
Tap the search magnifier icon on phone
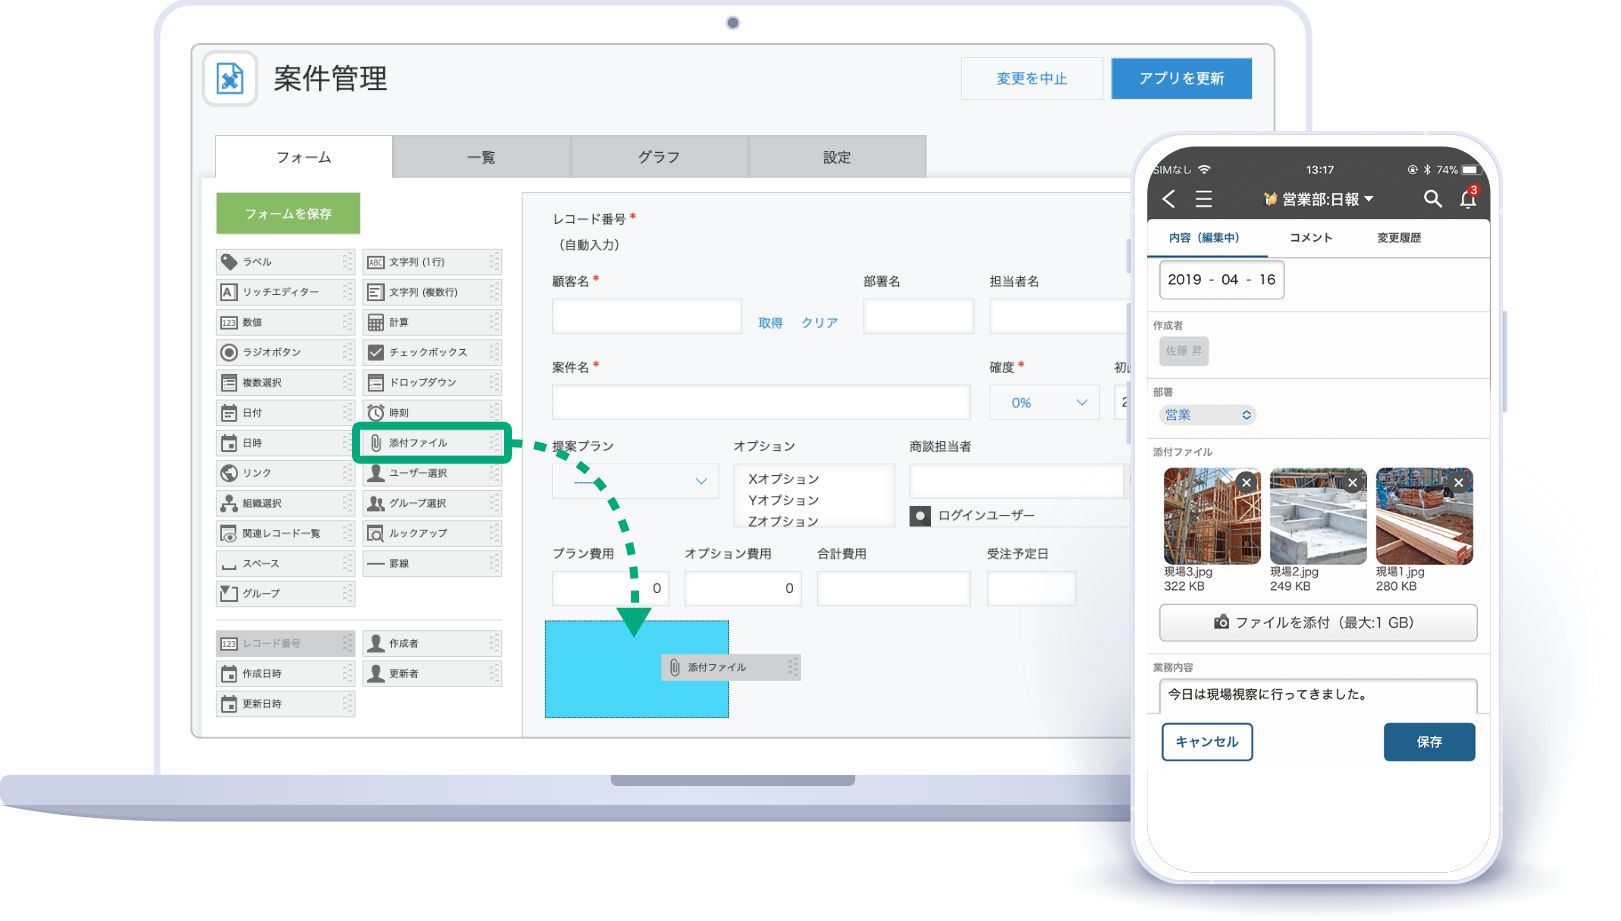click(x=1432, y=199)
